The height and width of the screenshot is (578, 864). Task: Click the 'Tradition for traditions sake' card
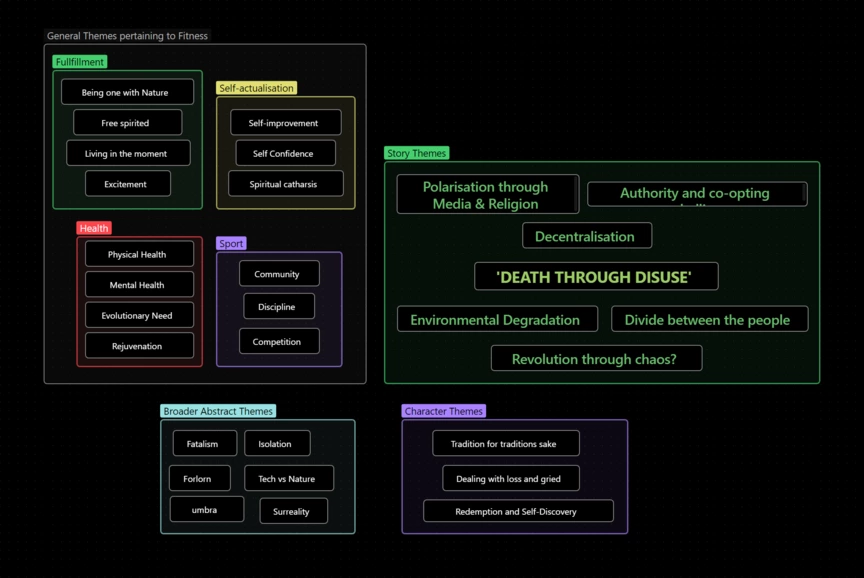506,443
